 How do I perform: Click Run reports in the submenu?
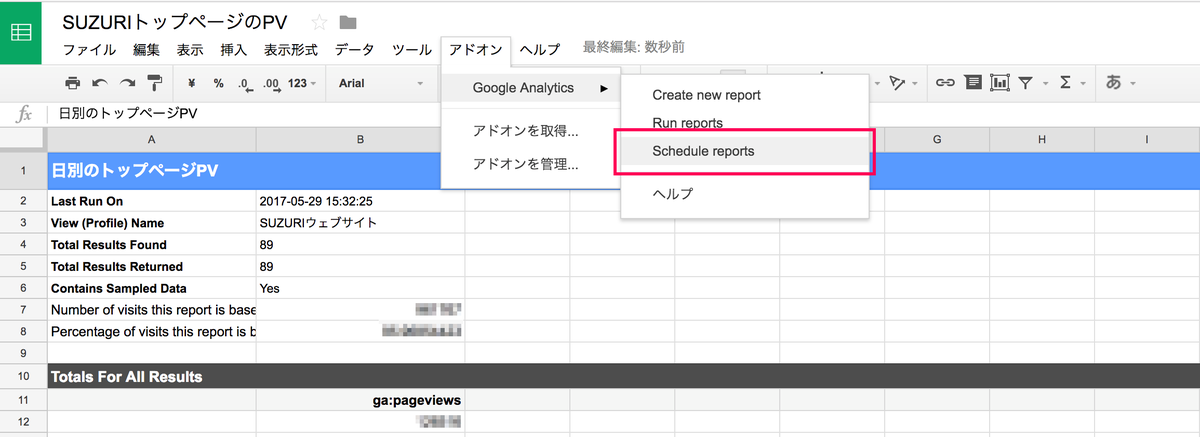pyautogui.click(x=687, y=123)
